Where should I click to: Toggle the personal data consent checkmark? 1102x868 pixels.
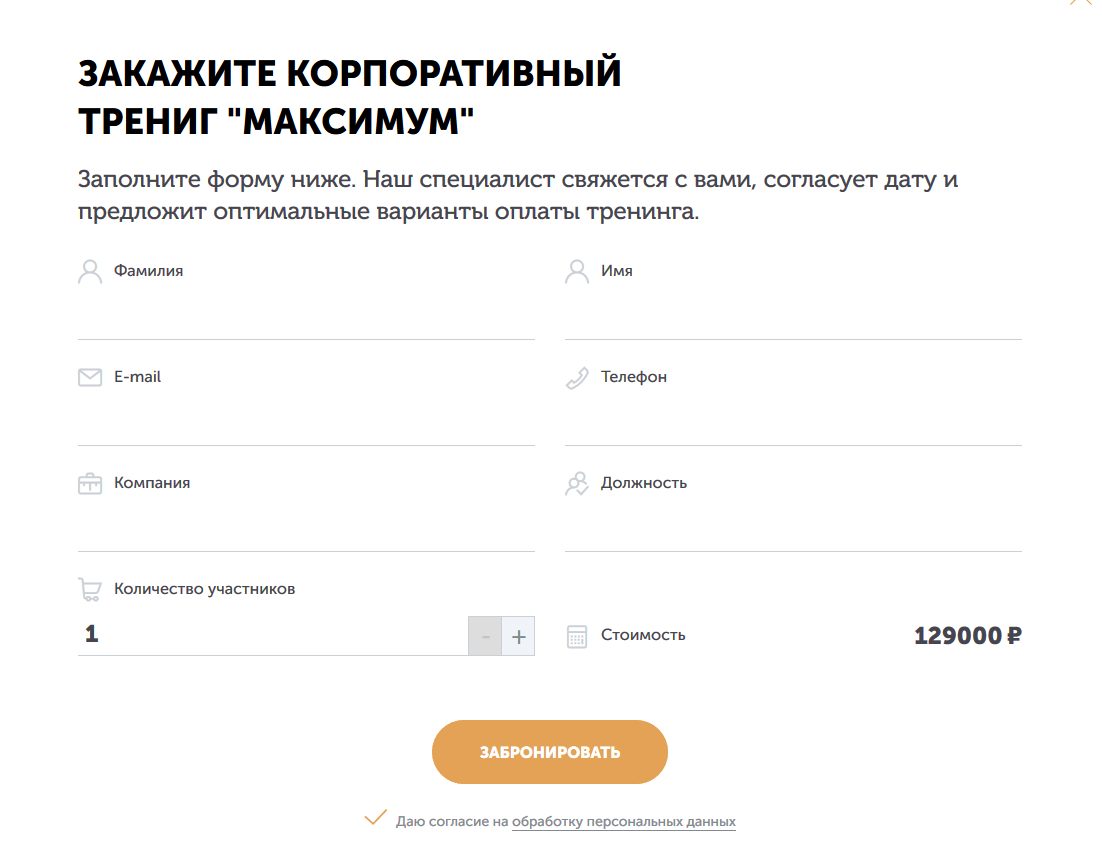[375, 819]
